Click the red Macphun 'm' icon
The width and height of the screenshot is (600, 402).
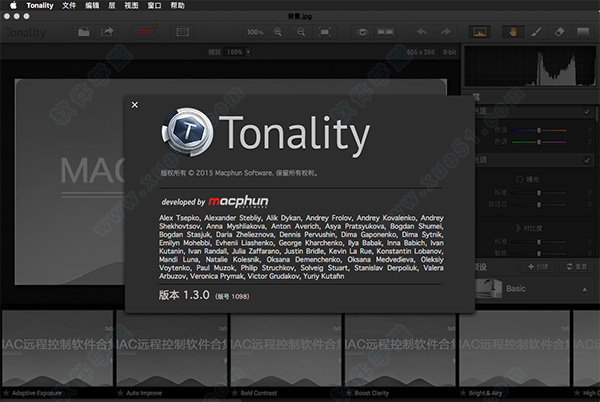(144, 32)
